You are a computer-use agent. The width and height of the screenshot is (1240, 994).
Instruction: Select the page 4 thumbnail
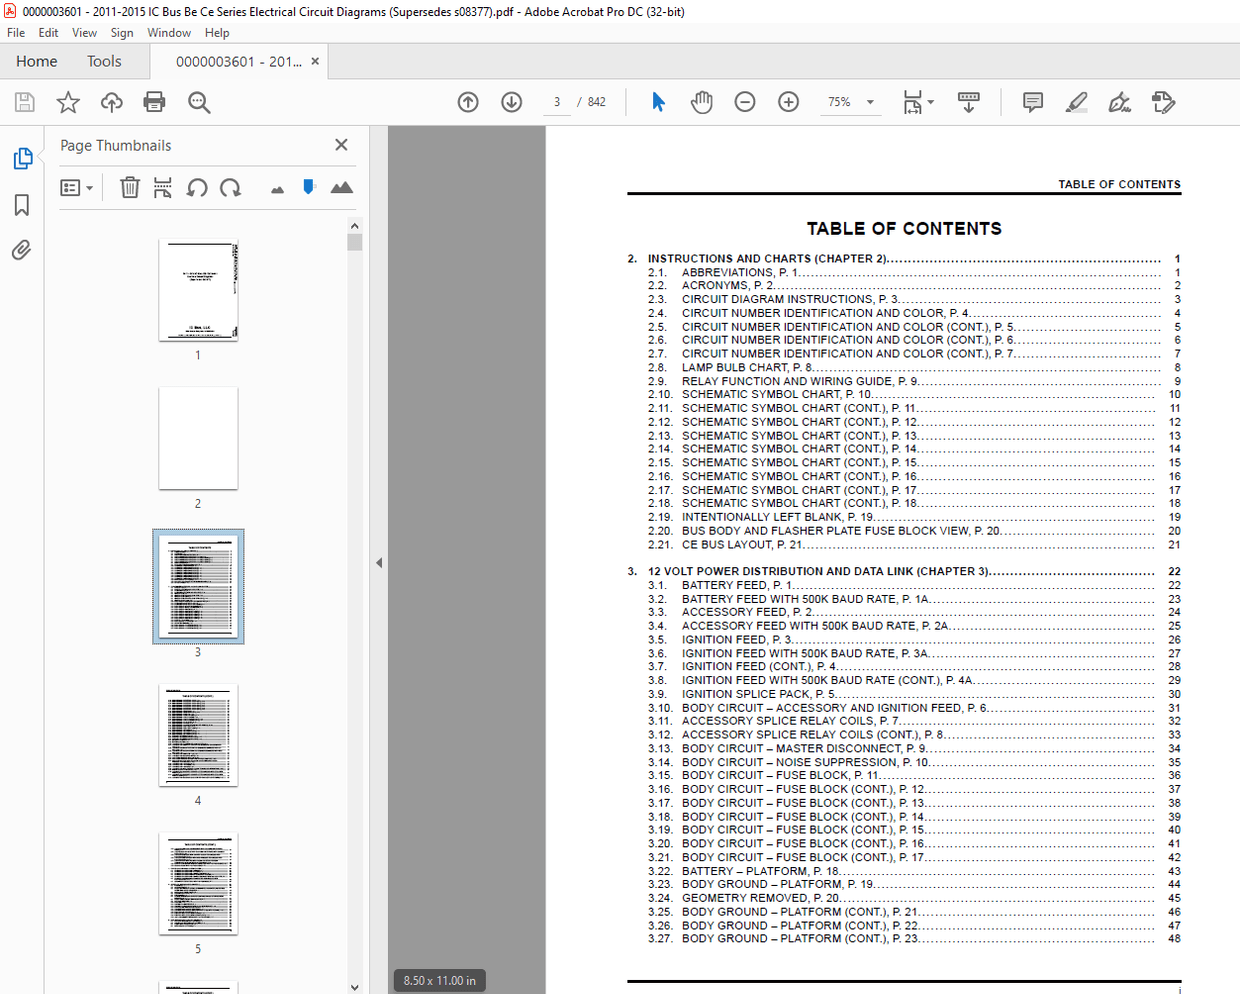tap(198, 735)
